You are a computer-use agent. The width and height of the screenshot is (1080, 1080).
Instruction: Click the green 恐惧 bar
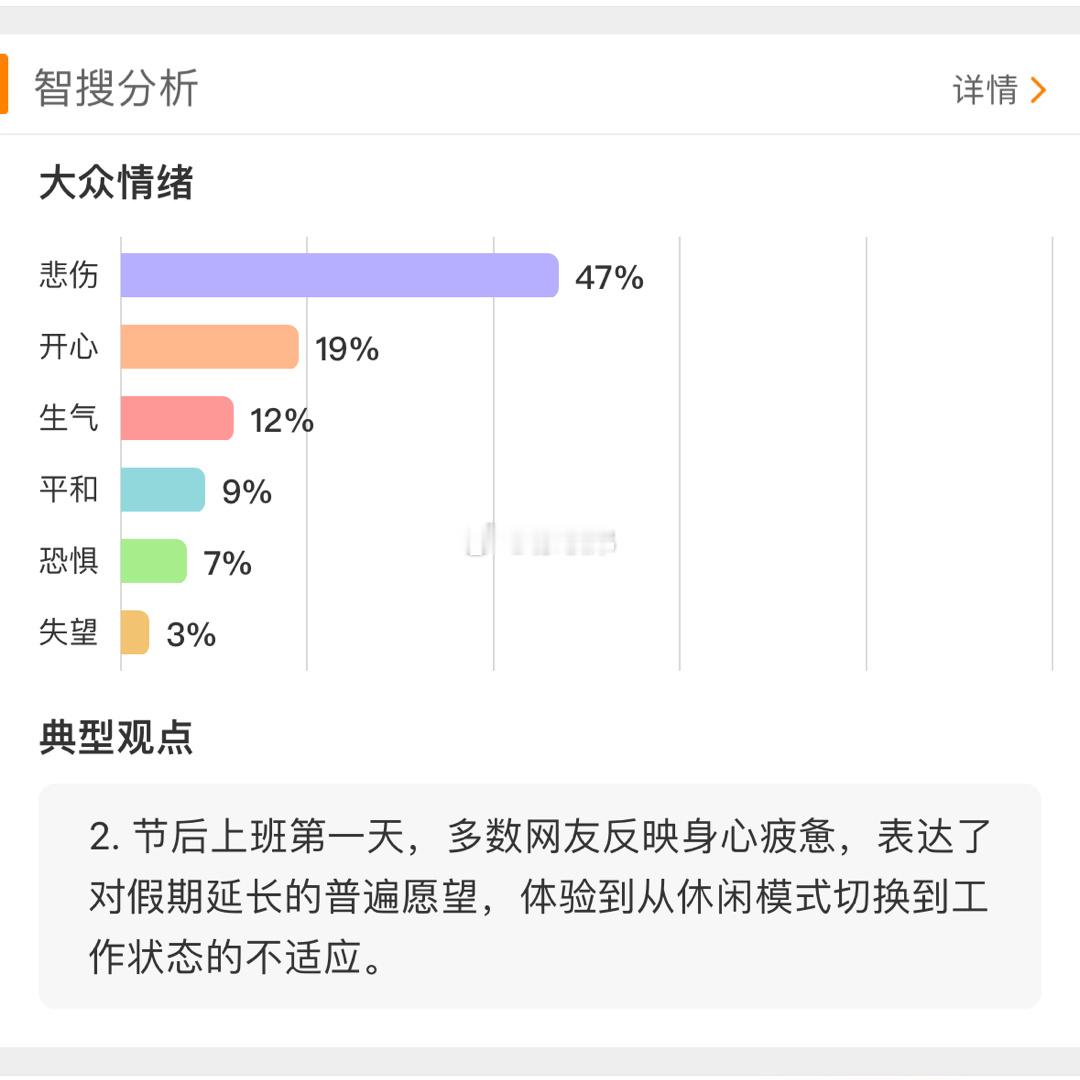pyautogui.click(x=154, y=561)
